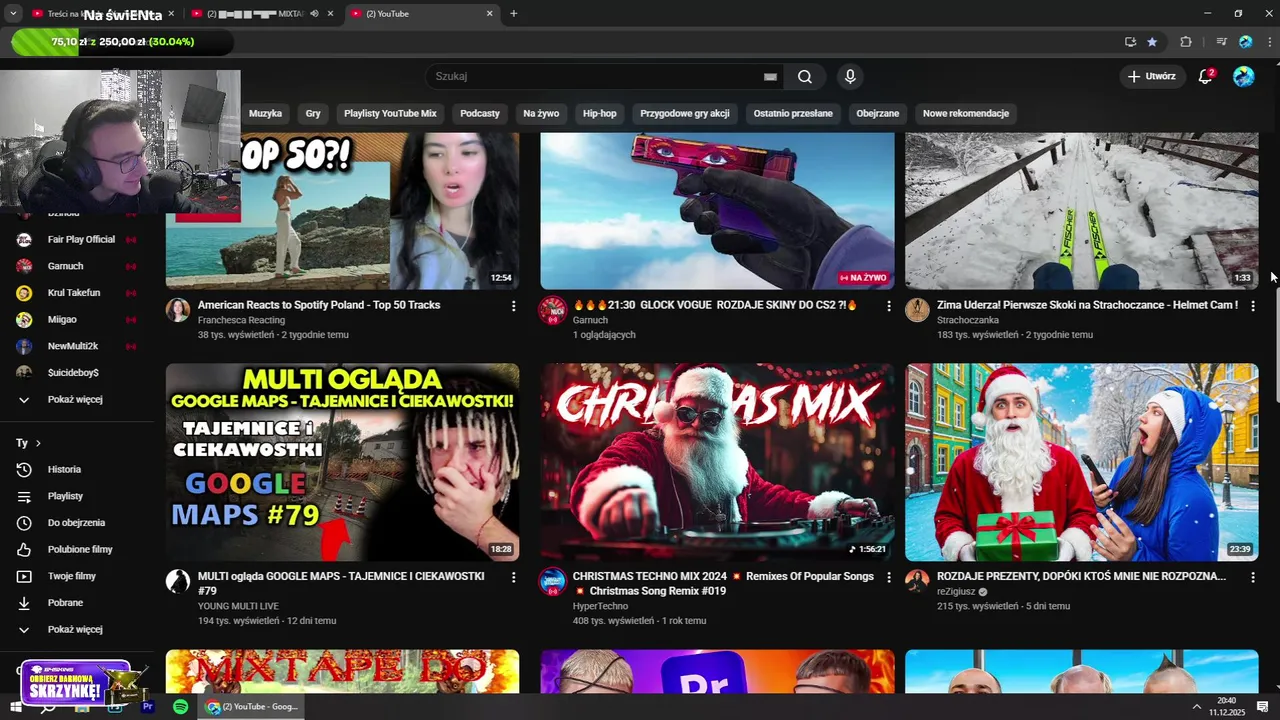Open the Chrome profile avatar in toolbar
This screenshot has height=720, width=1280.
point(1245,42)
